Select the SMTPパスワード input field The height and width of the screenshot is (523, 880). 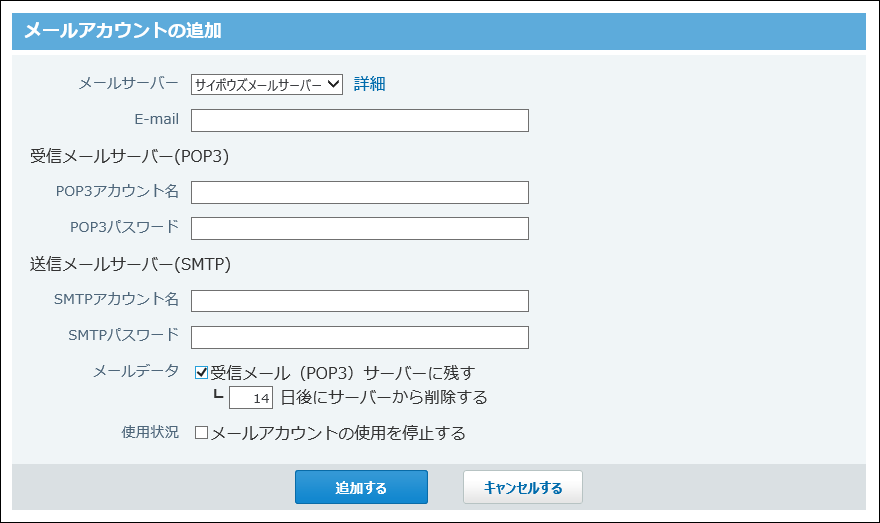click(360, 337)
